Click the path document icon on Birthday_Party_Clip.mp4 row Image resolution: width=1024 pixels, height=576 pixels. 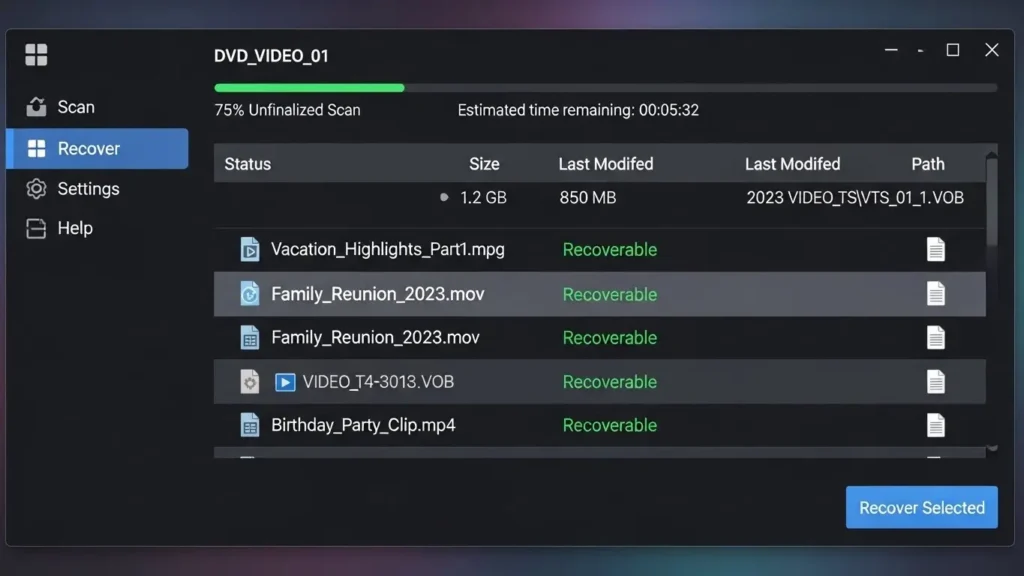(x=936, y=425)
